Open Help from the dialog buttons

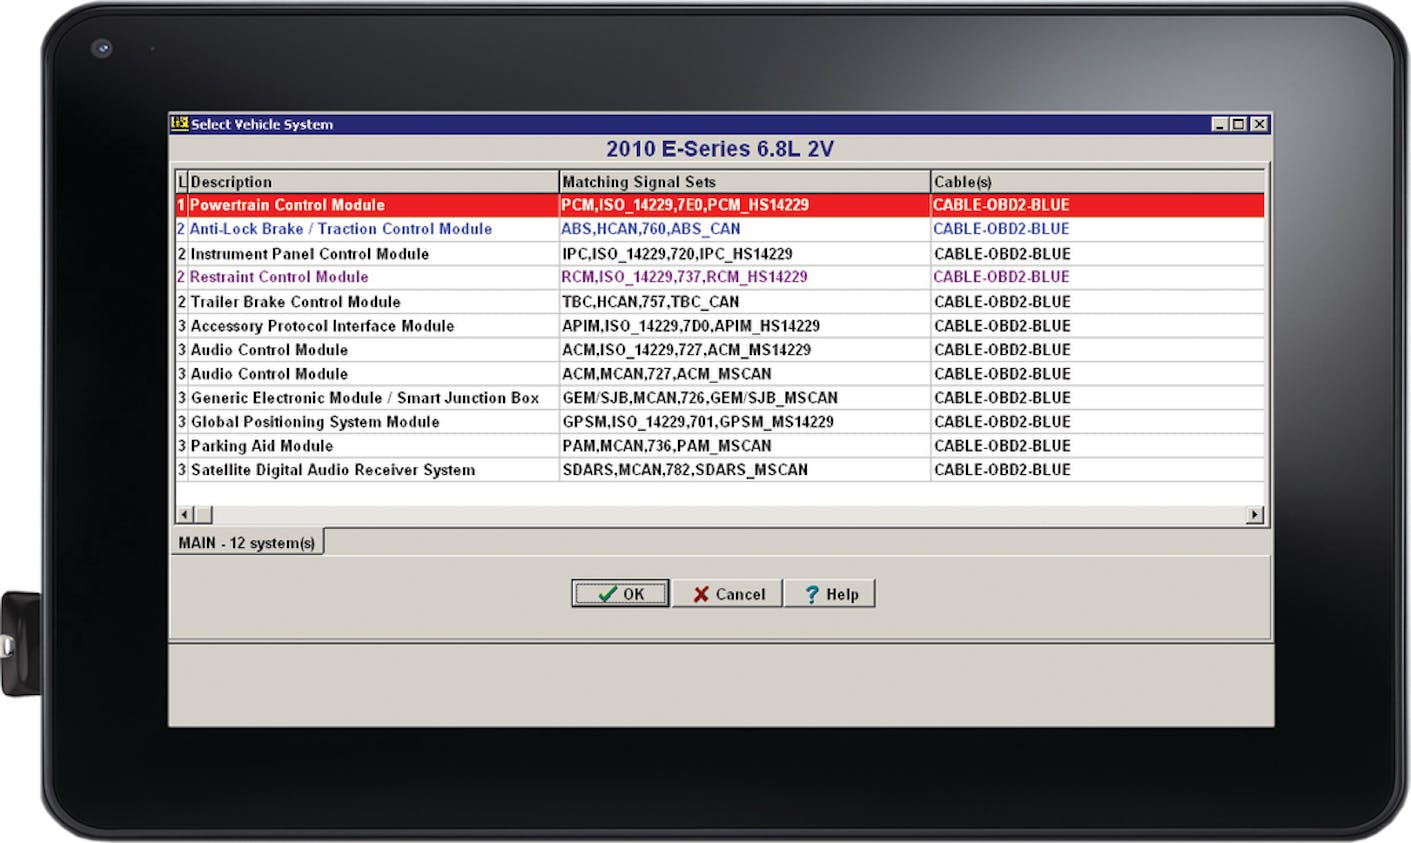[830, 593]
